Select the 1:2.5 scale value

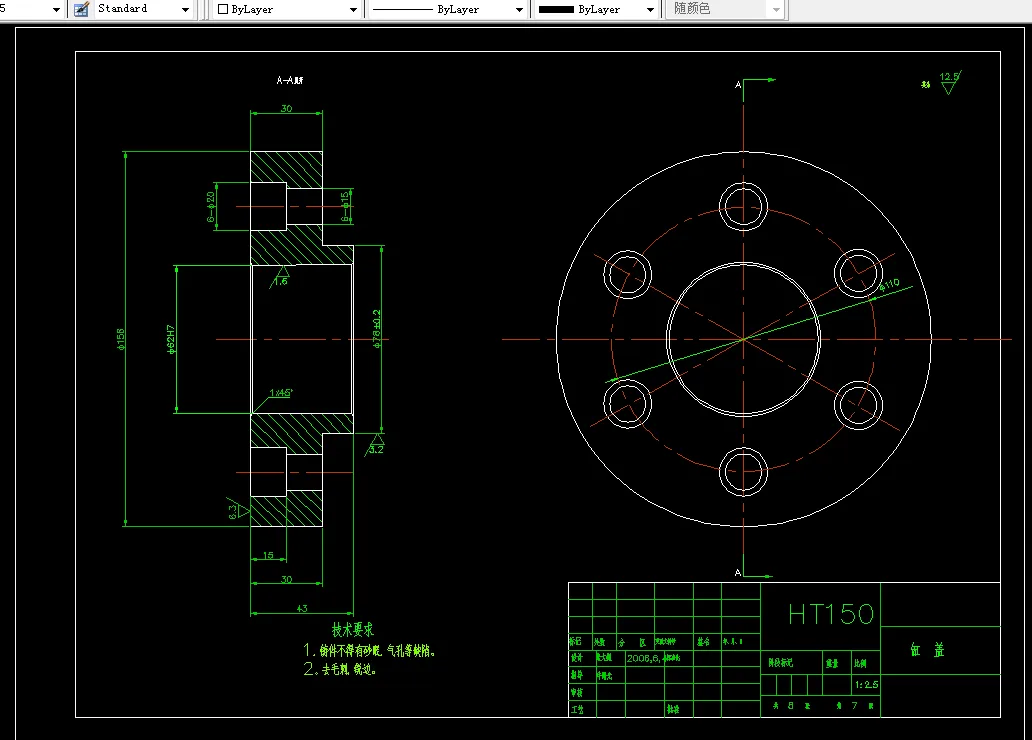[866, 685]
